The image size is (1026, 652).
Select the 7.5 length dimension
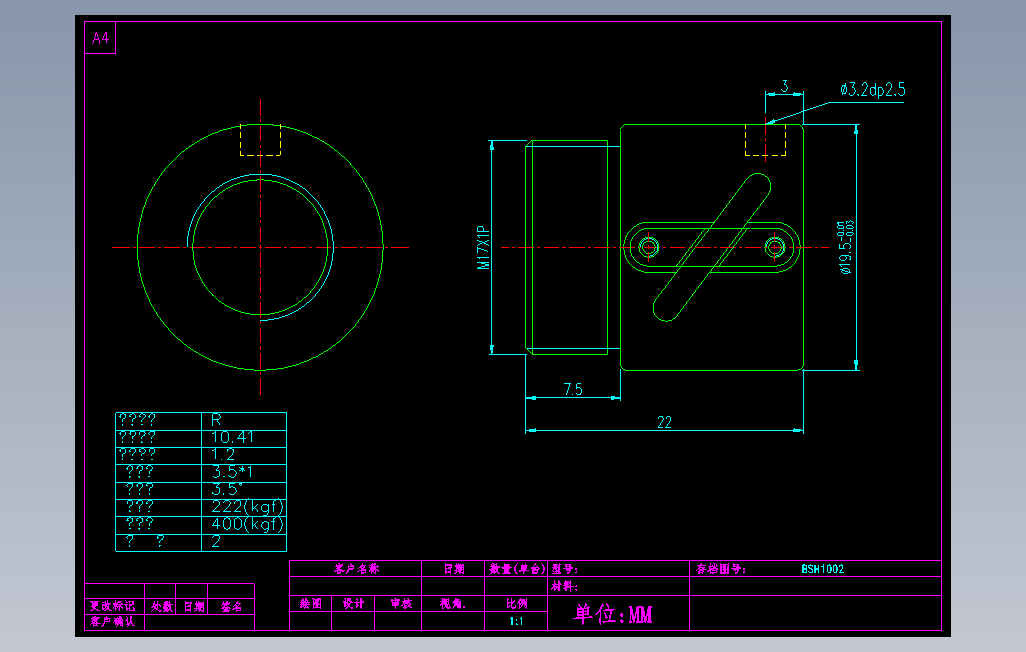[x=573, y=389]
